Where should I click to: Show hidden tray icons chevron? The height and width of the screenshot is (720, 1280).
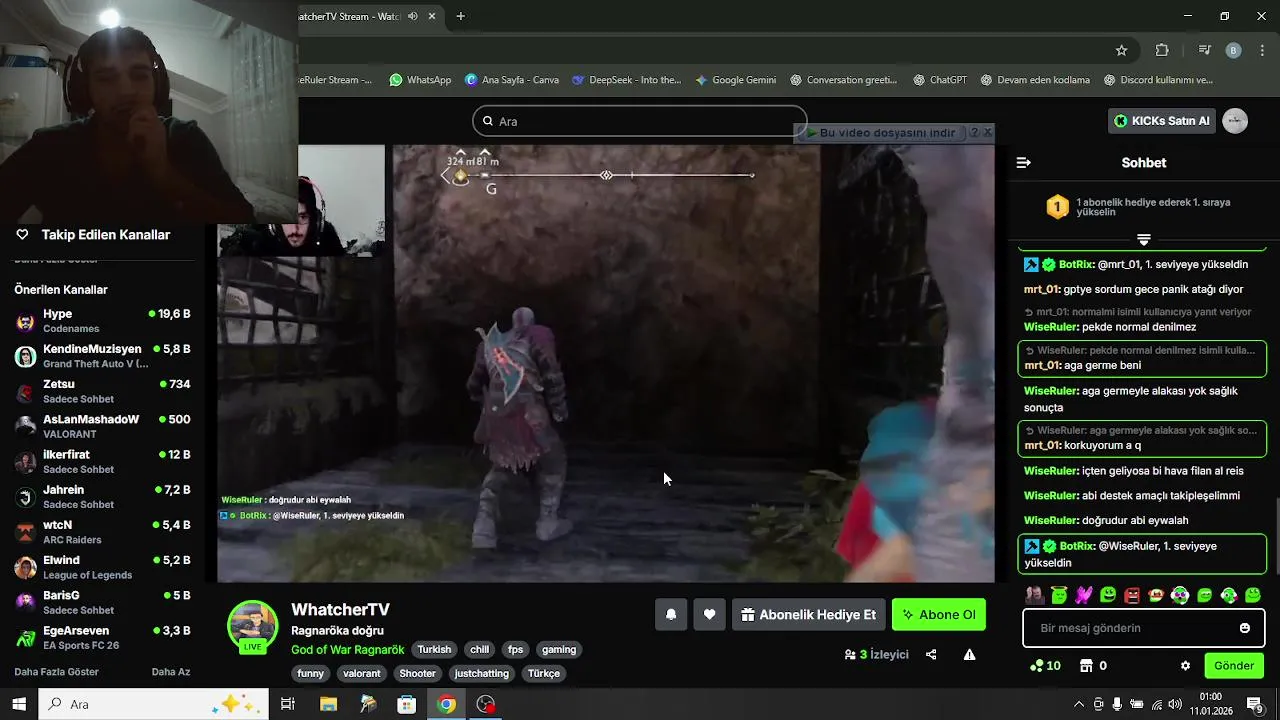tap(1079, 704)
